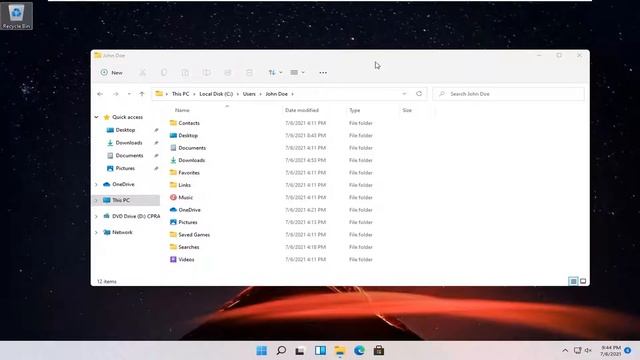Click the Rename icon in the toolbar
The image size is (640, 360).
click(x=207, y=73)
